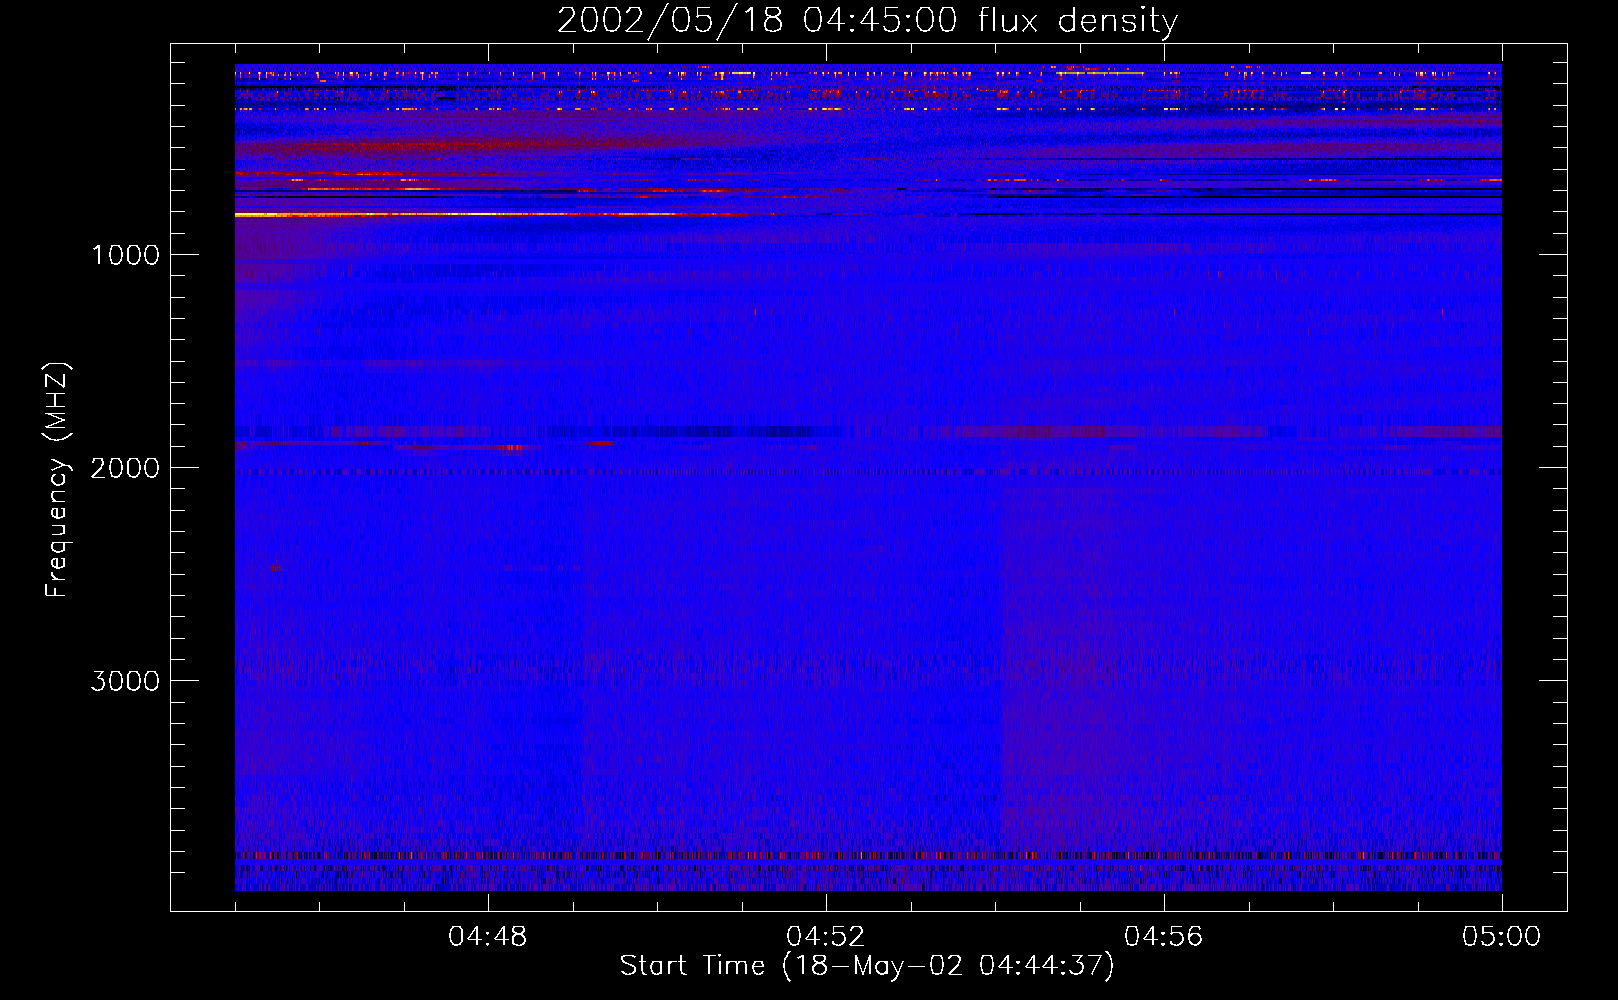The image size is (1618, 1000).
Task: Click the '05:00' time axis label
Action: [x=1501, y=937]
